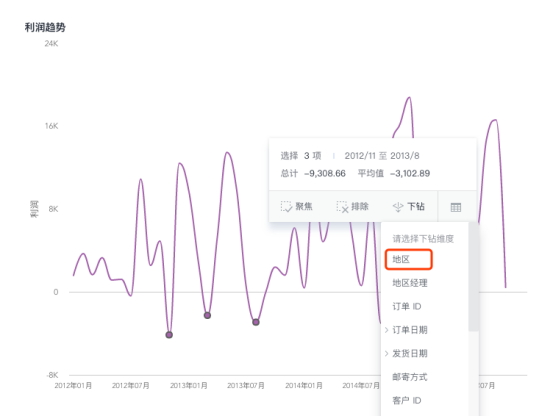Click the third selected point near 2013年07月
Screen dimensions: 554x417
[256, 322]
